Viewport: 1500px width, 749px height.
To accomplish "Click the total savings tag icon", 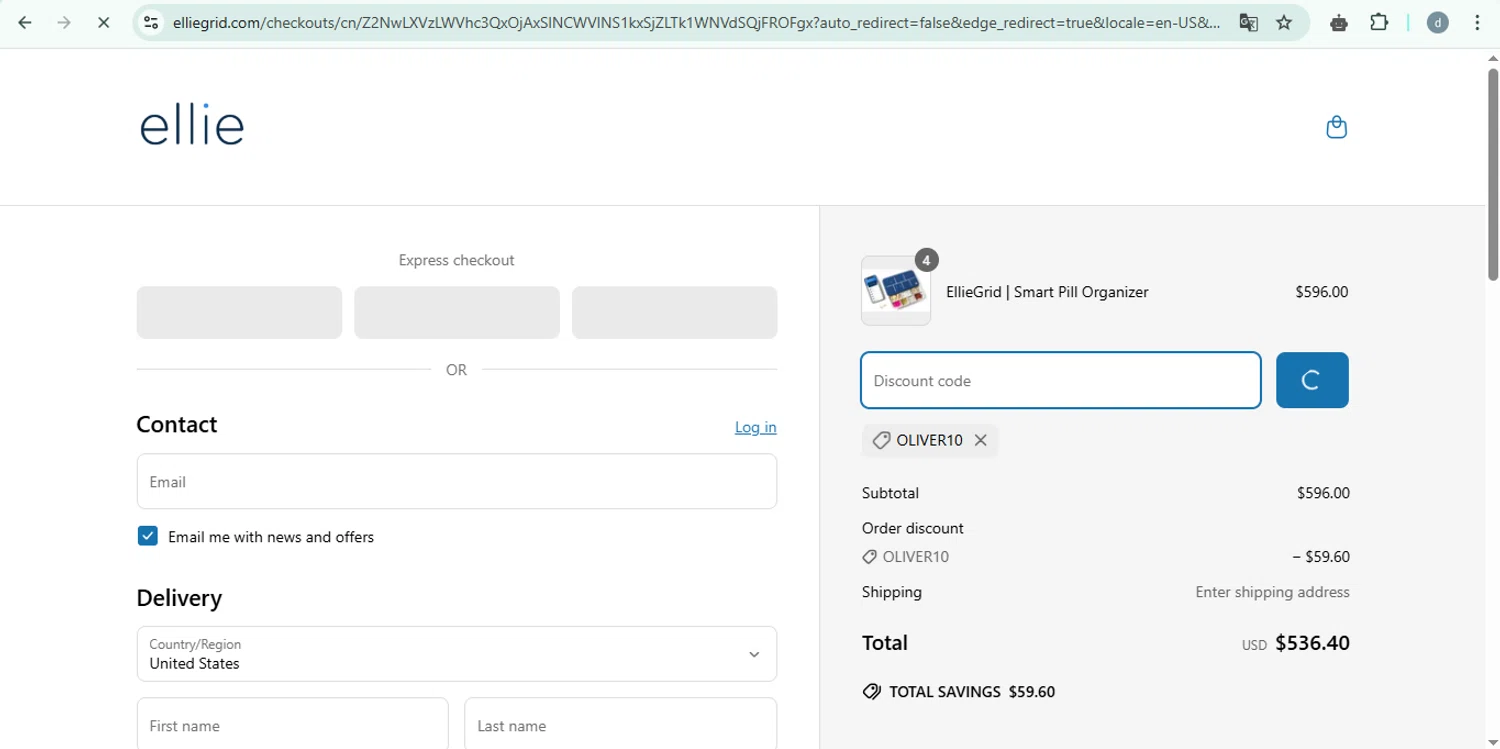I will click(x=871, y=692).
